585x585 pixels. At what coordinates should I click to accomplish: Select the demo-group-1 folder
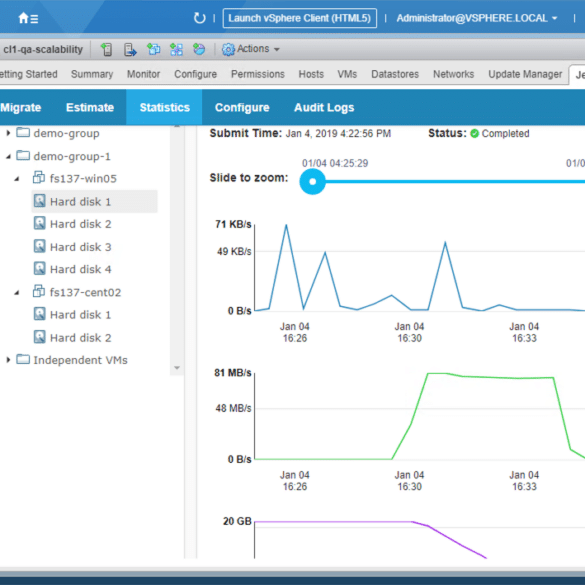coord(72,156)
